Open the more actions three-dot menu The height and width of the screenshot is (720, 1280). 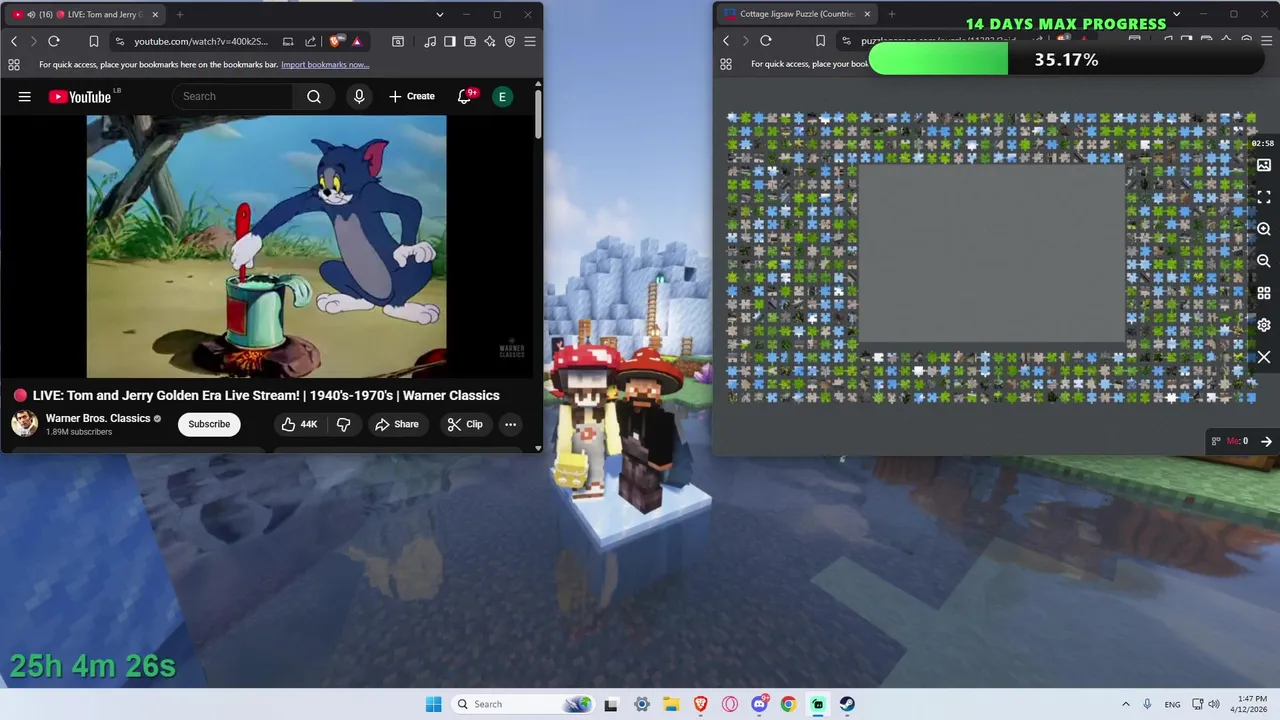(x=510, y=424)
